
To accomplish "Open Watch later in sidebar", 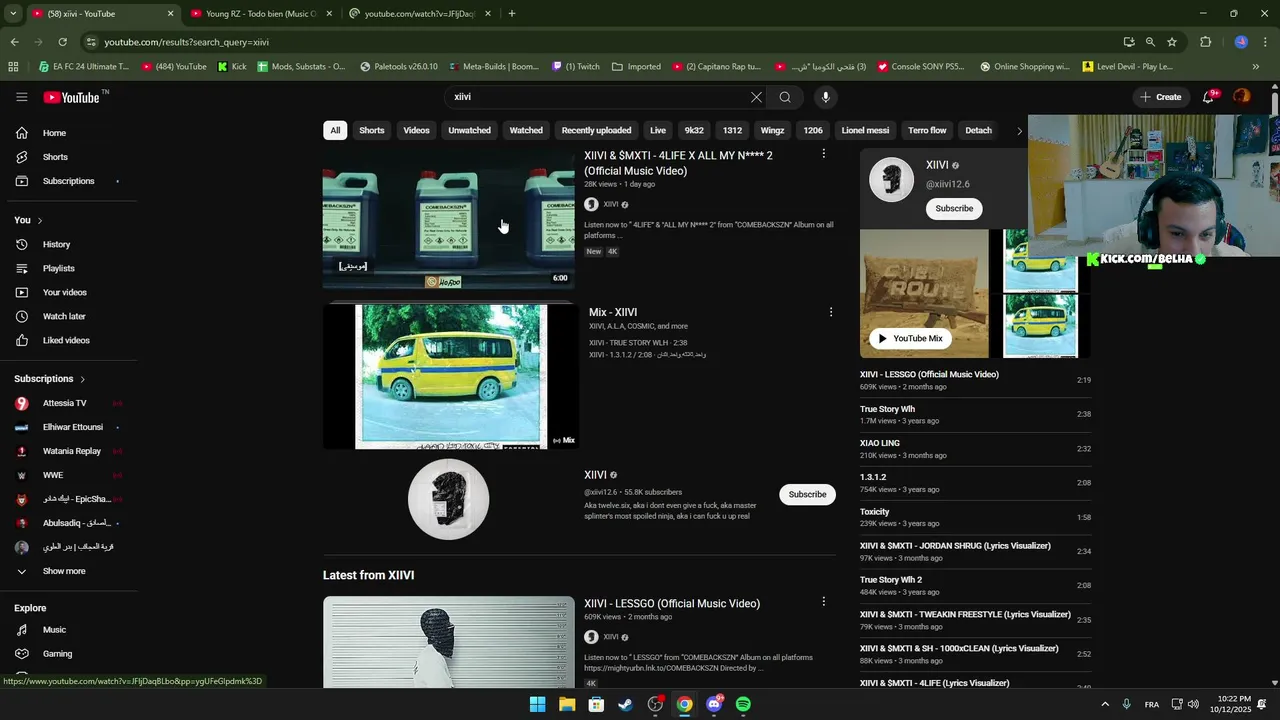I will [x=64, y=316].
